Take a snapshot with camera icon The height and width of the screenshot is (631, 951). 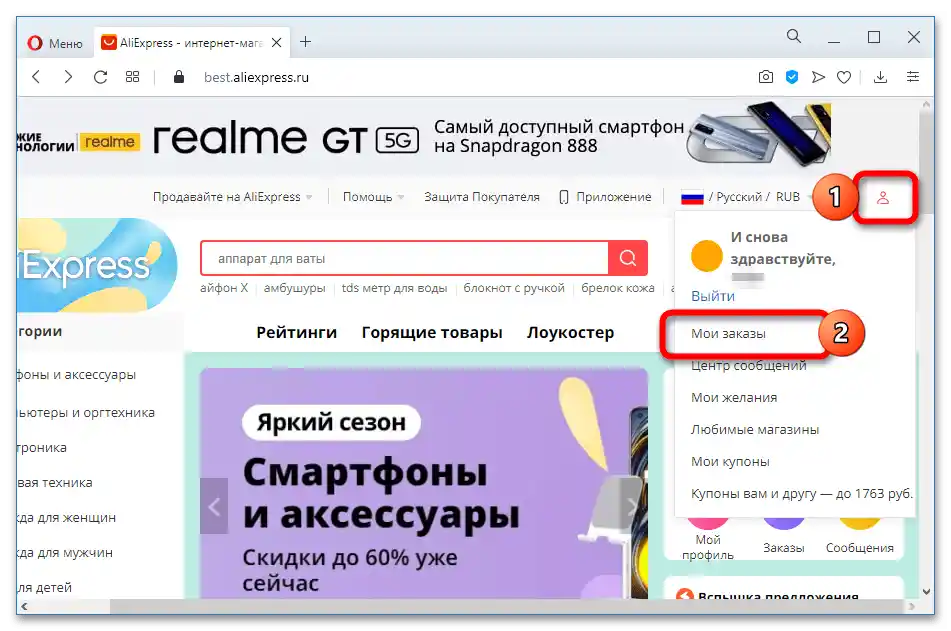pos(765,77)
